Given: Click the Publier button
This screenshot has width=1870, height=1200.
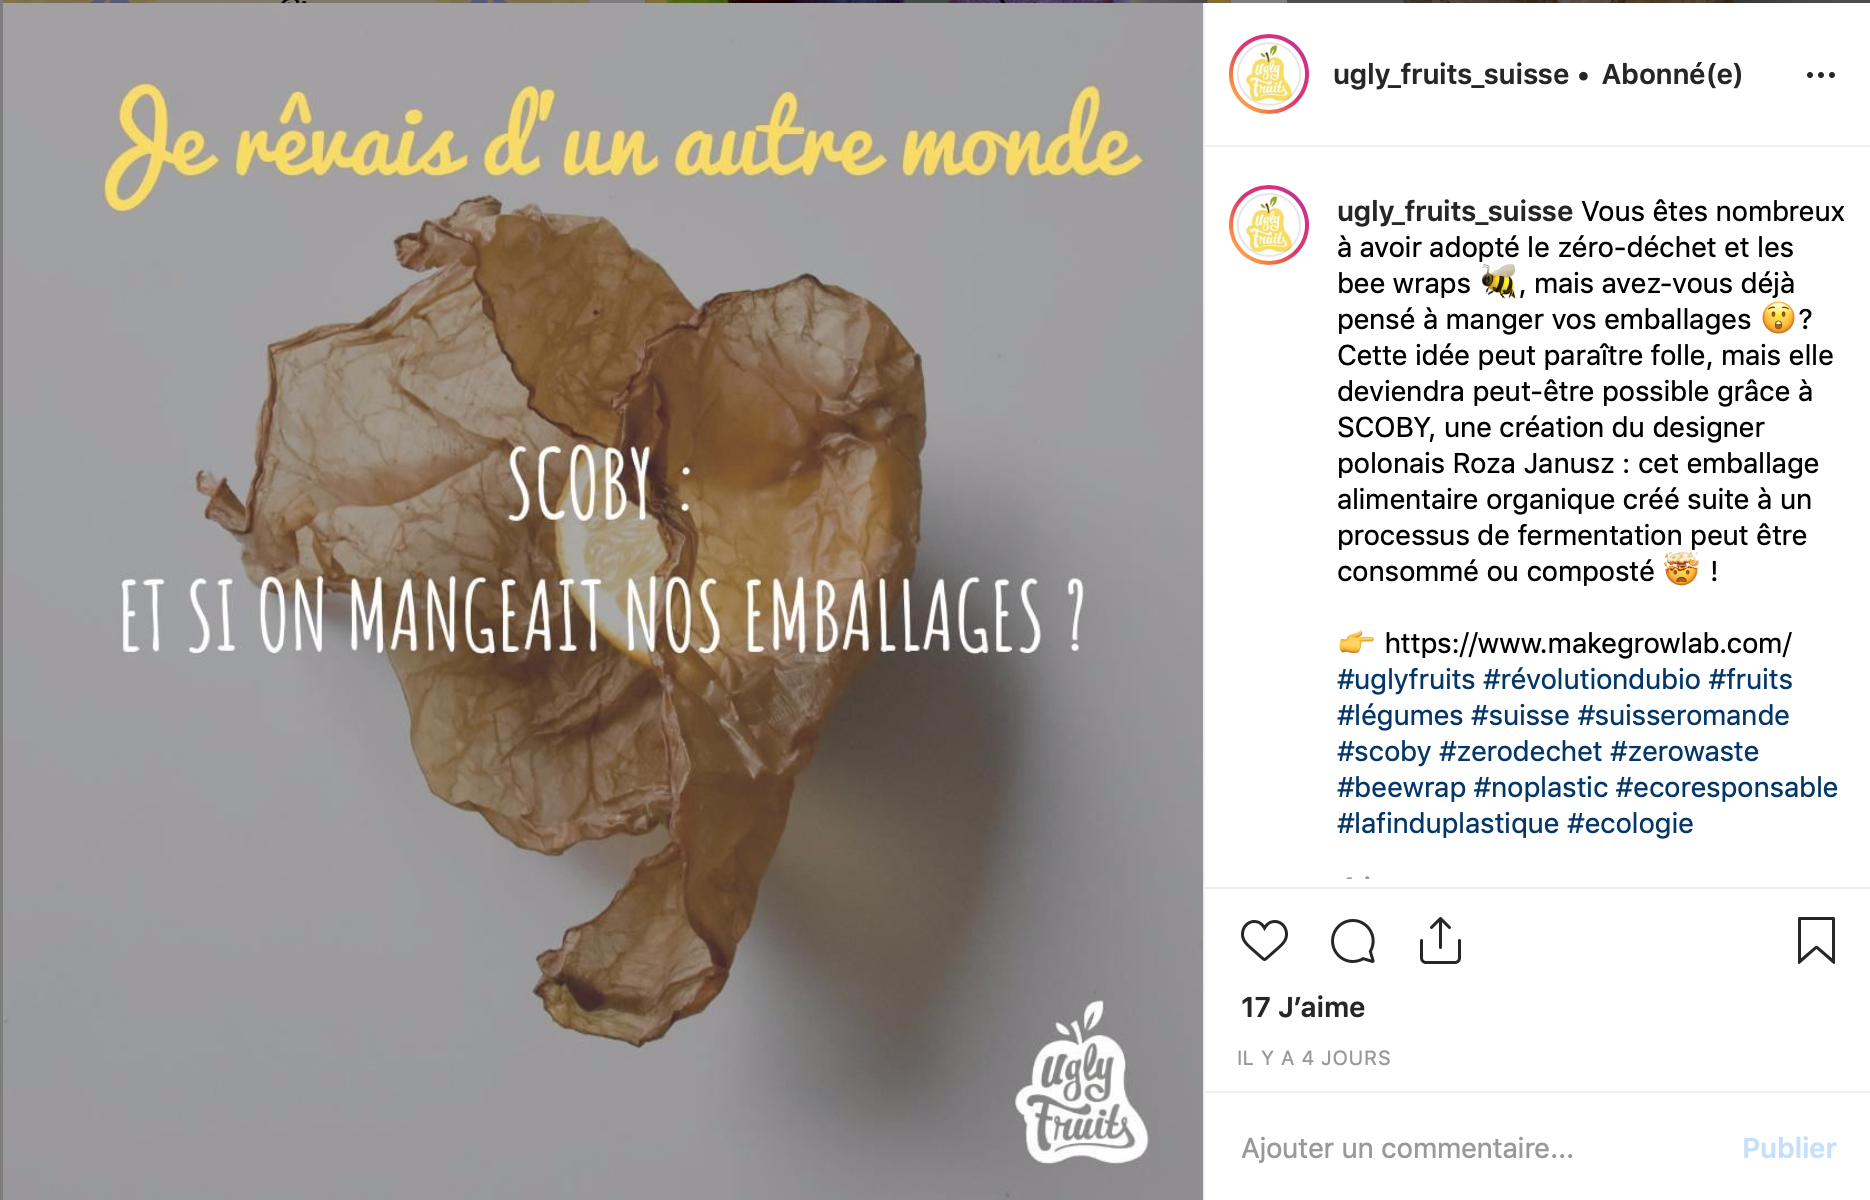Looking at the screenshot, I should [x=1789, y=1148].
